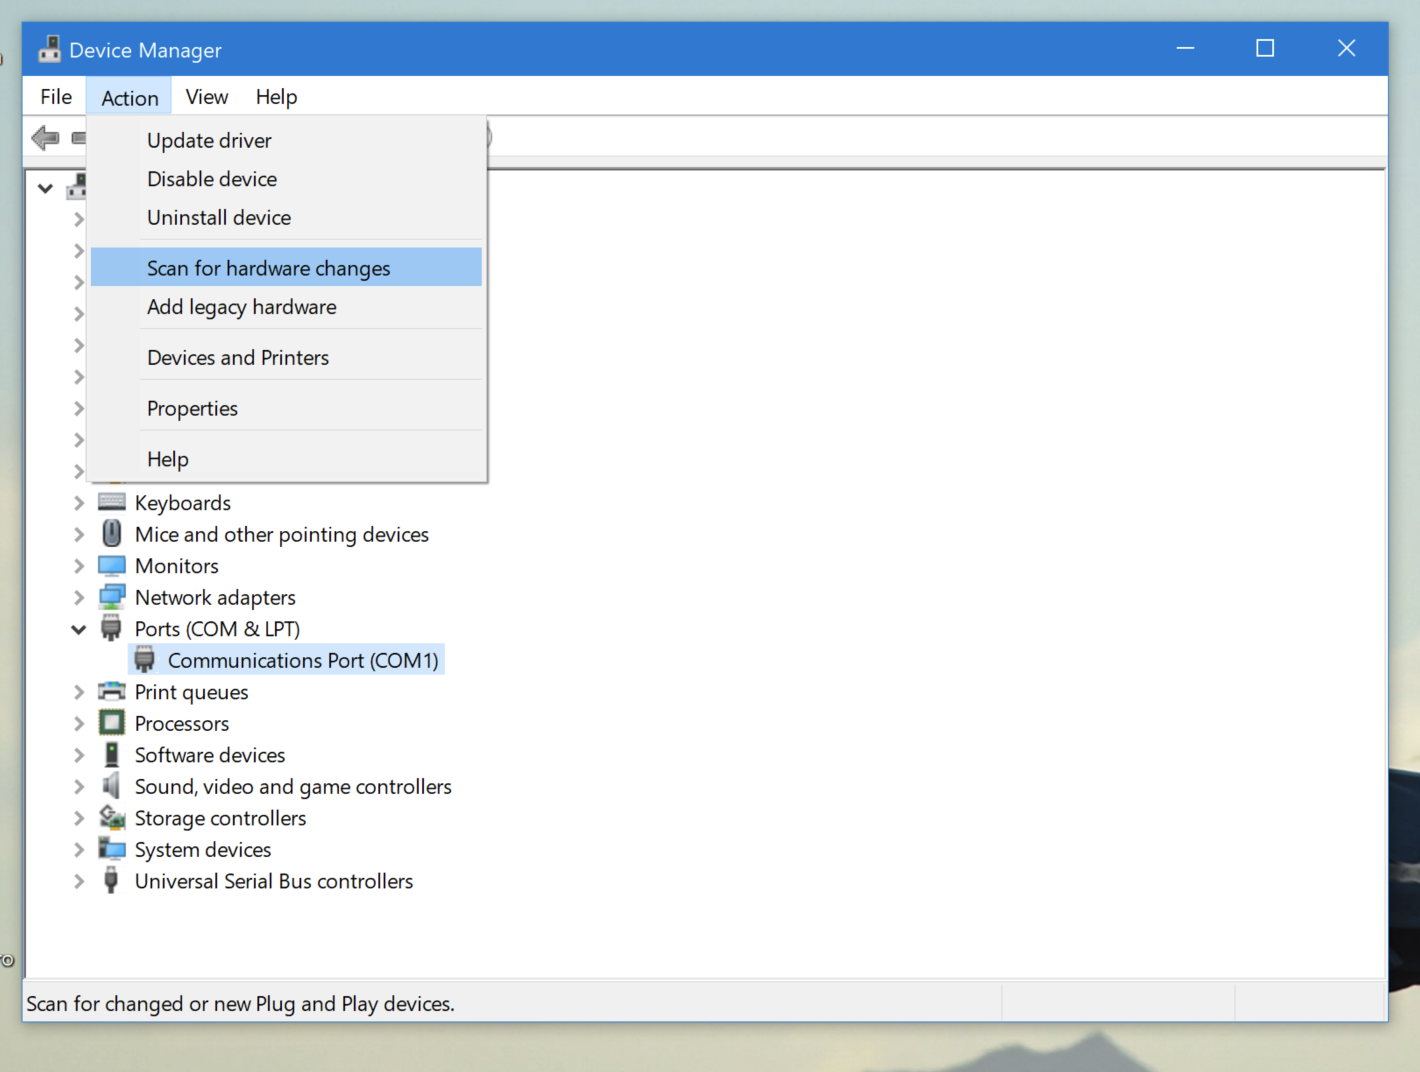Select the Monitors label

click(177, 566)
